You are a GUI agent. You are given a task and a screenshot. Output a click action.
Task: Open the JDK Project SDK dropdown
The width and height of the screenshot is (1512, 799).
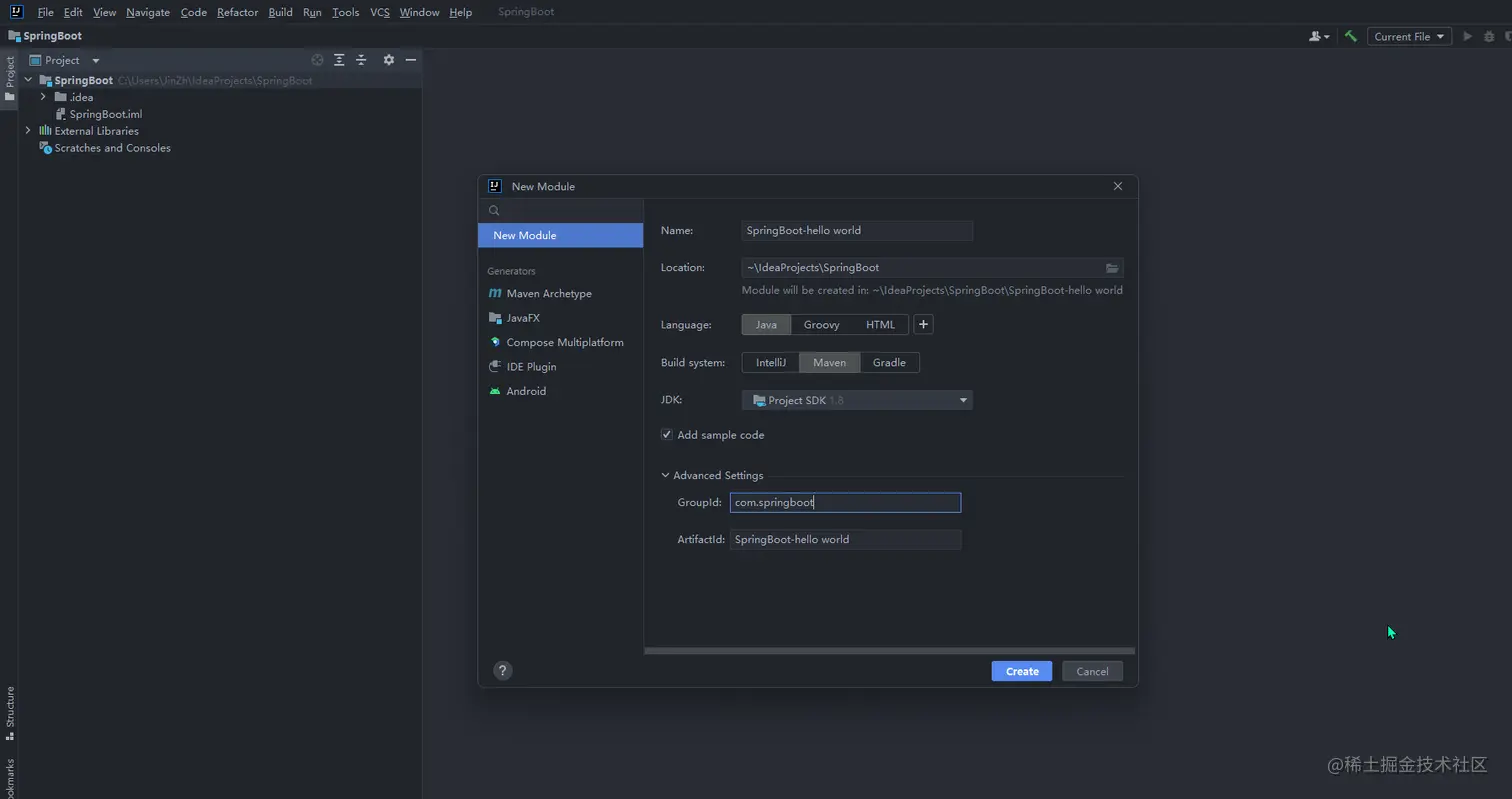tap(857, 400)
